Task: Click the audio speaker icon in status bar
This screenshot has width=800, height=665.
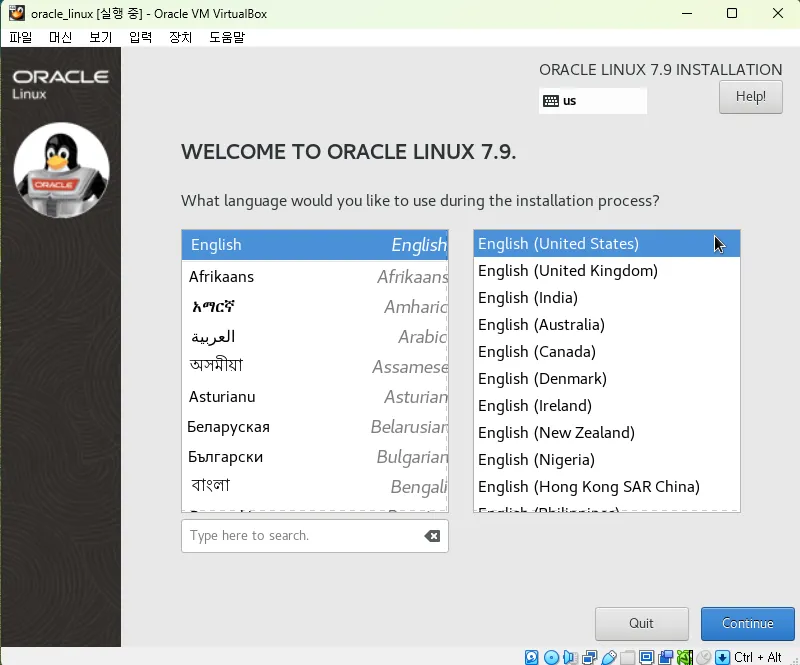Action: tap(570, 657)
